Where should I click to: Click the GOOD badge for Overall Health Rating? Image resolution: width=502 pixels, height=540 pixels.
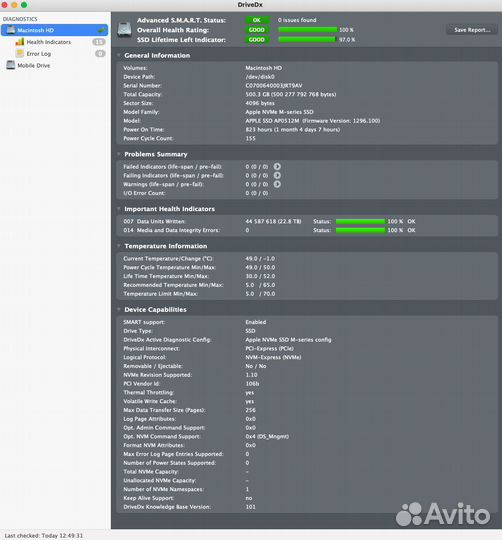(x=257, y=30)
